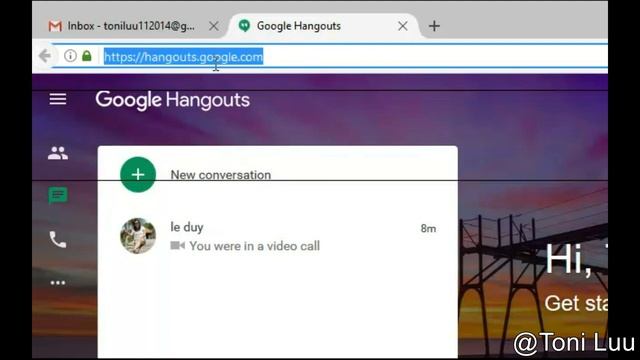Click the Gmail envelope favicon on the Inbox tab
This screenshot has height=360, width=640.
click(55, 26)
